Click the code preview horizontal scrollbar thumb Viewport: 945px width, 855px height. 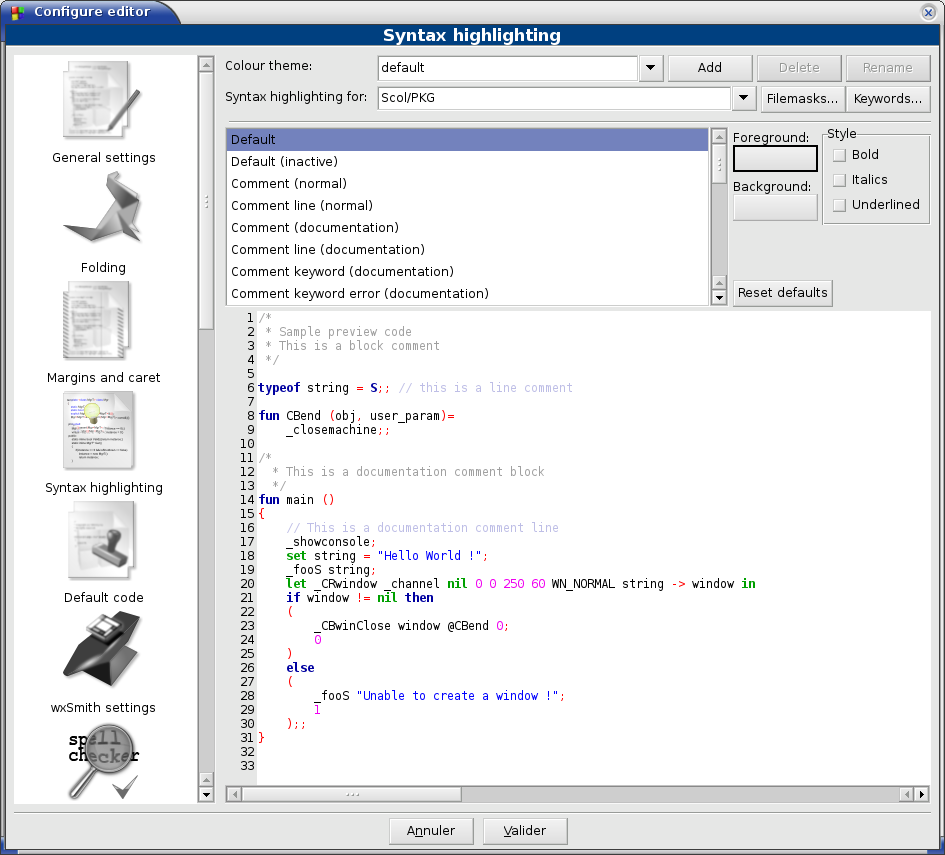pos(352,795)
